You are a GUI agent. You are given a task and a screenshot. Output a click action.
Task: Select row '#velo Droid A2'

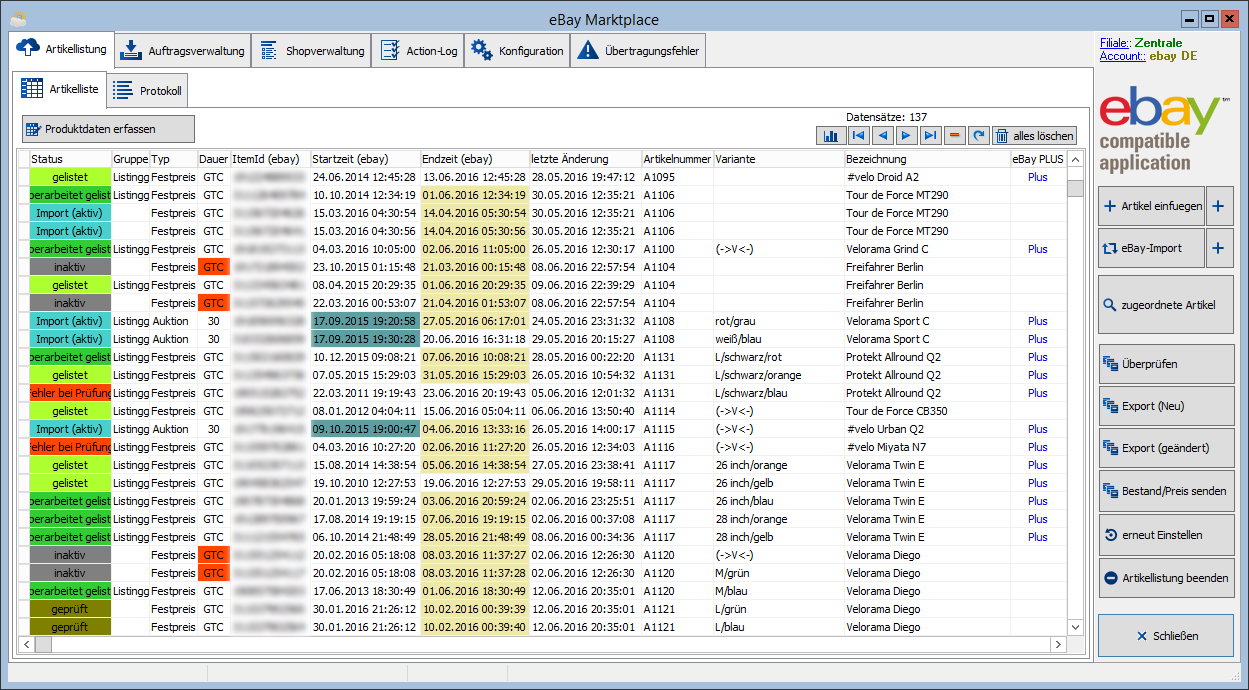[x=541, y=177]
